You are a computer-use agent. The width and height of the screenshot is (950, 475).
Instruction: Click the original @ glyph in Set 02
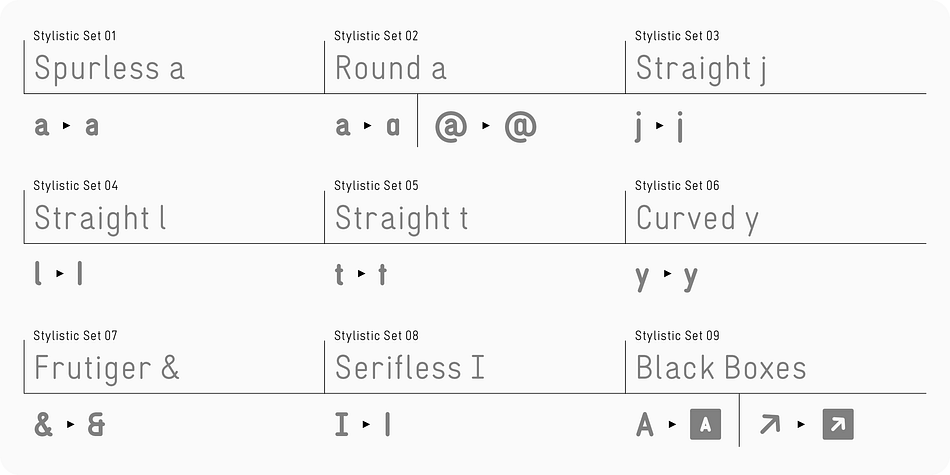pyautogui.click(x=451, y=127)
